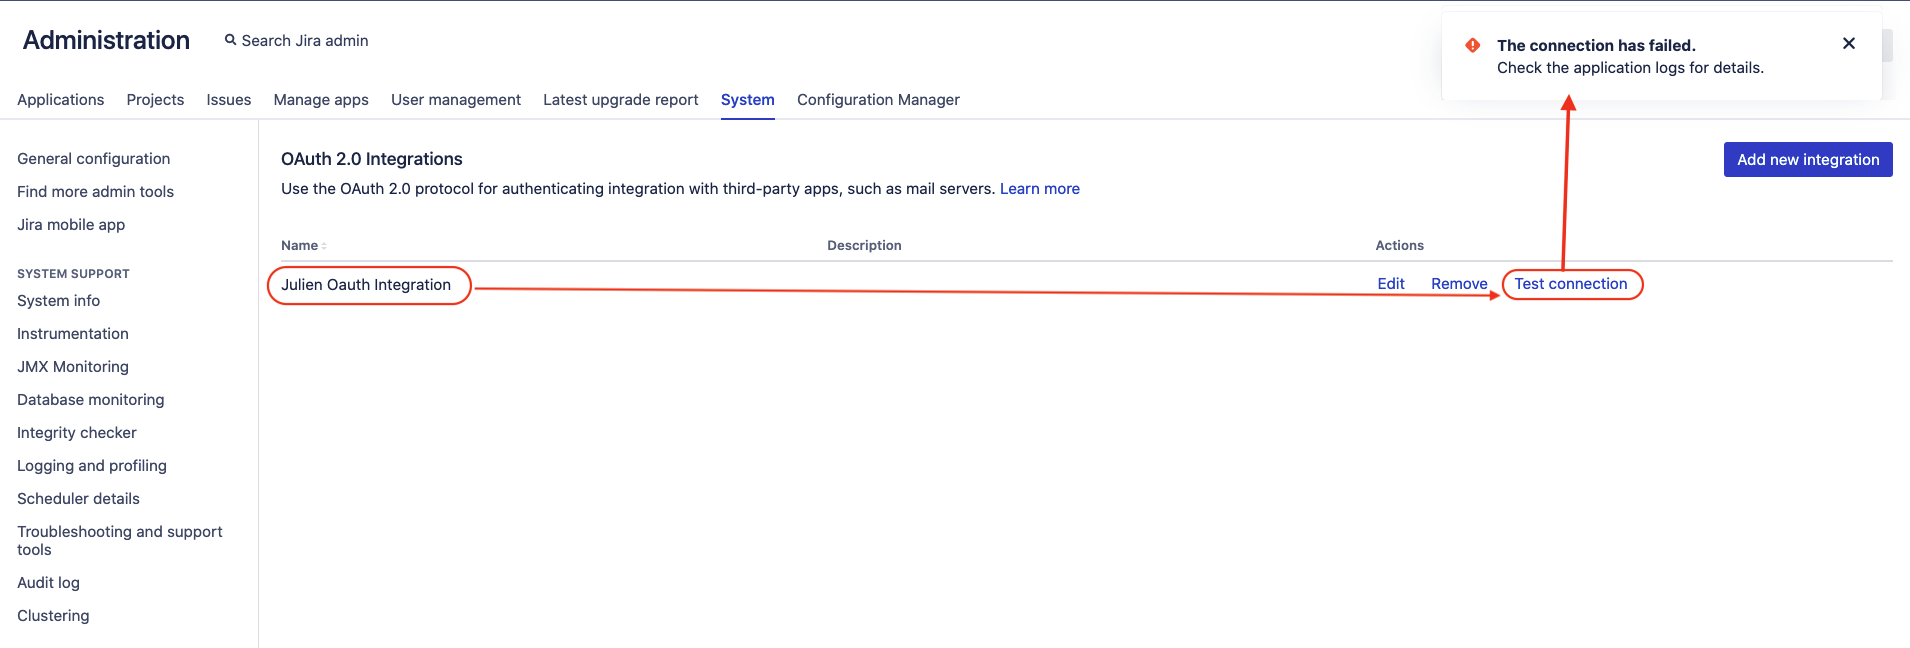
Task: Remove the Julien Oauth Integration
Action: [x=1459, y=284]
